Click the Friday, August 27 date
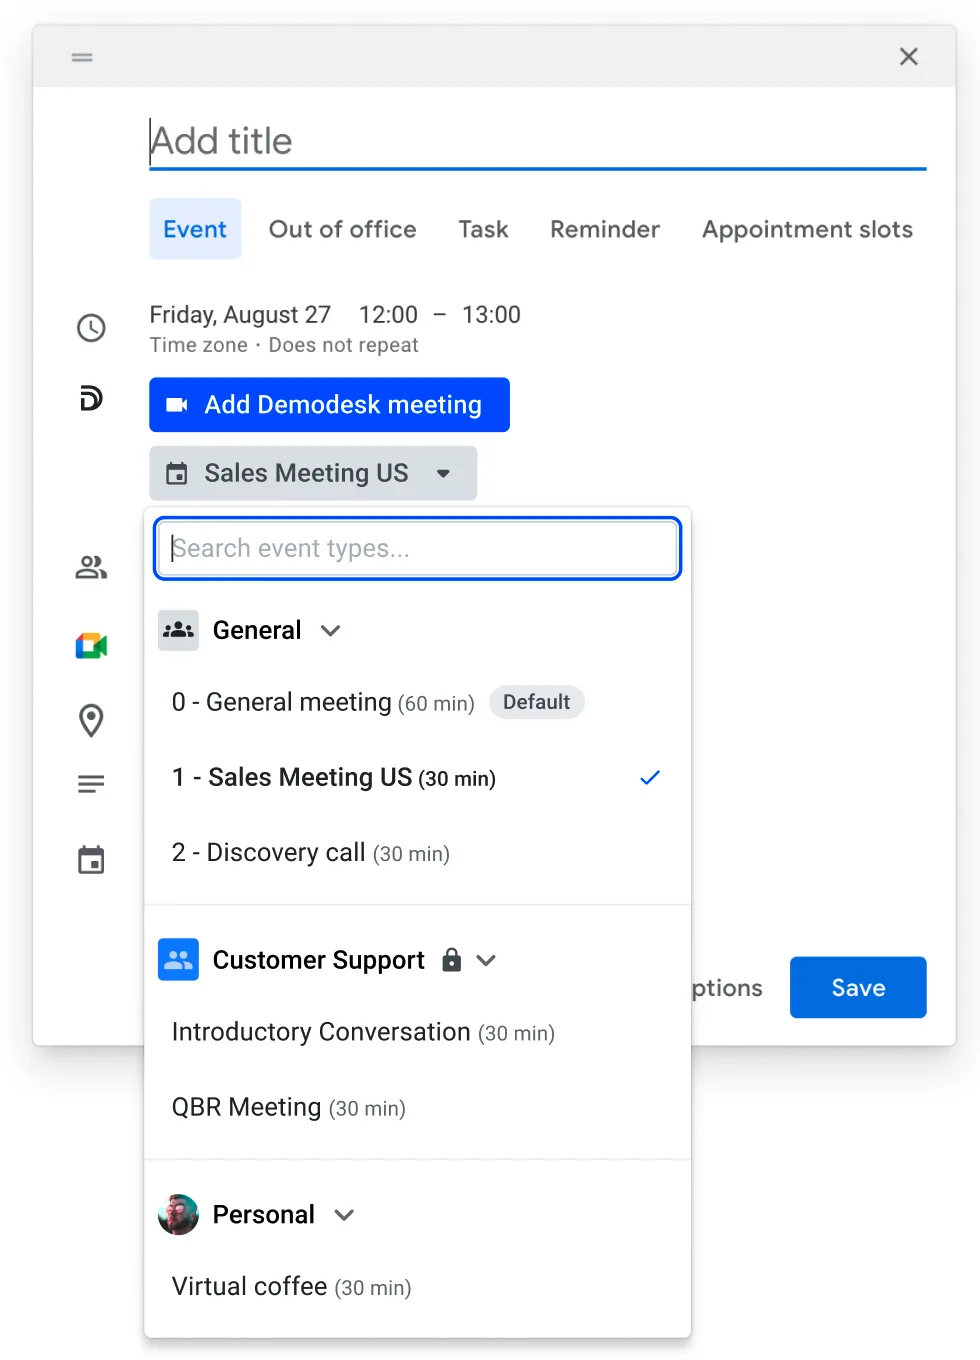Image resolution: width=980 pixels, height=1360 pixels. click(x=240, y=315)
